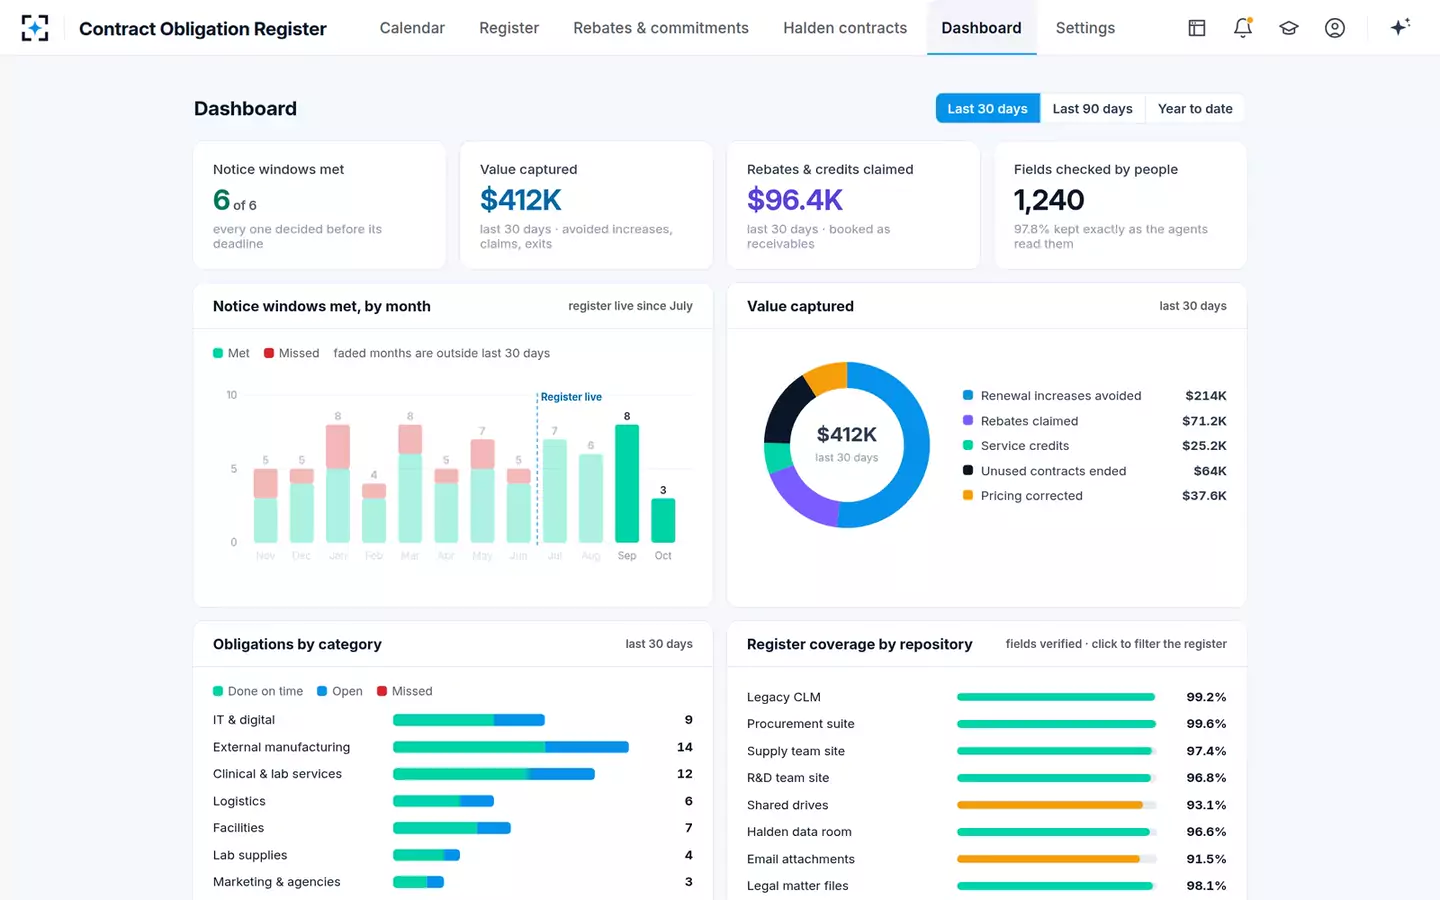Filter register by Procurement suite
The width and height of the screenshot is (1440, 900).
click(x=986, y=724)
